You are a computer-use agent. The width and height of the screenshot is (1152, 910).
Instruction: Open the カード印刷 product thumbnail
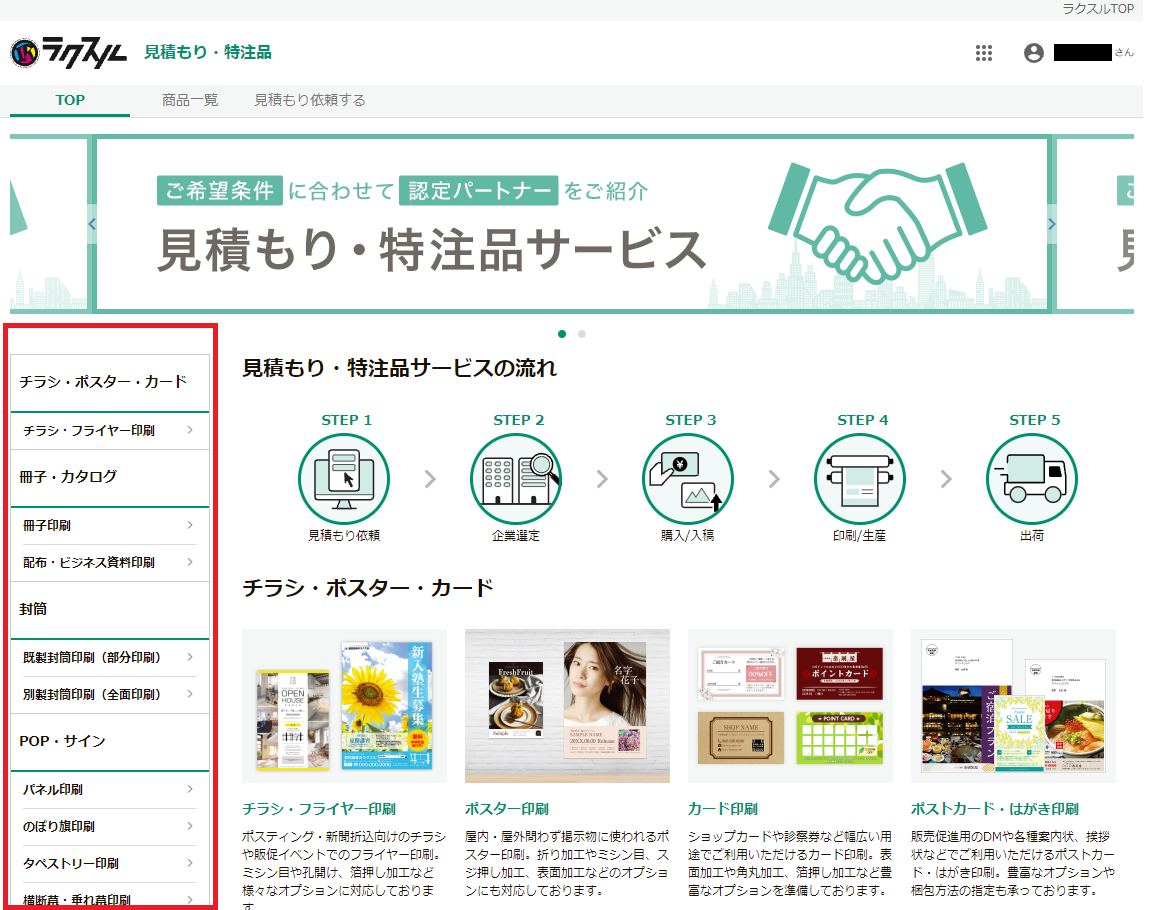791,706
